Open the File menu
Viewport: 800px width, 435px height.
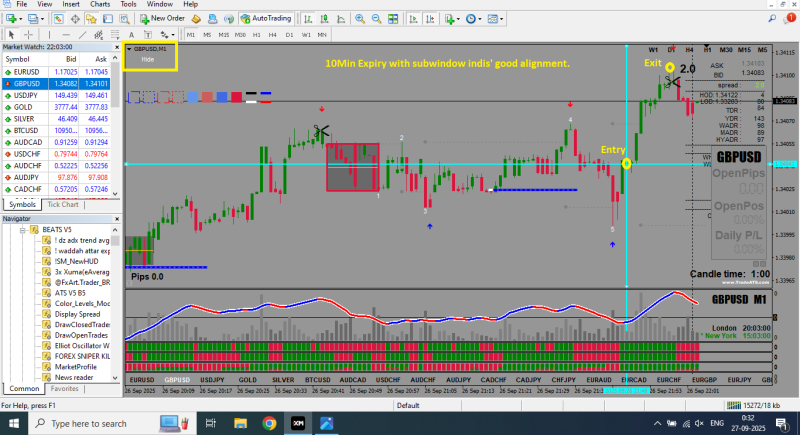pyautogui.click(x=21, y=4)
